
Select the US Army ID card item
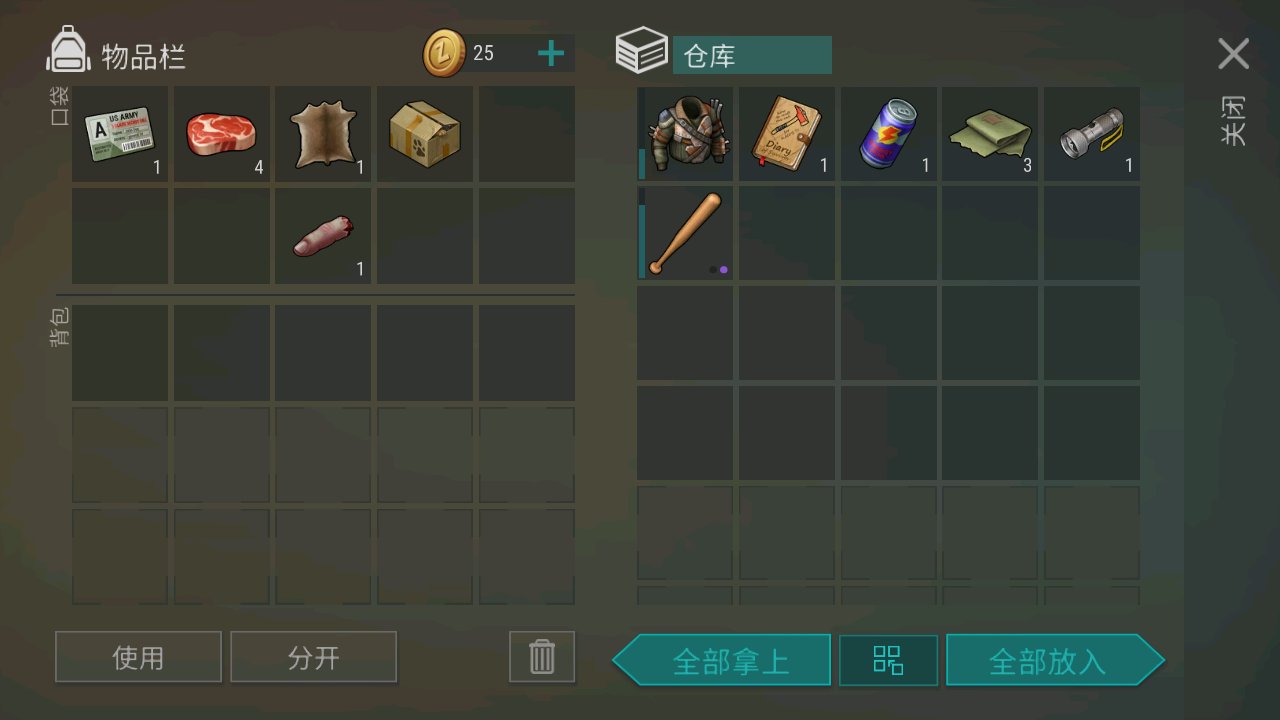coord(120,133)
